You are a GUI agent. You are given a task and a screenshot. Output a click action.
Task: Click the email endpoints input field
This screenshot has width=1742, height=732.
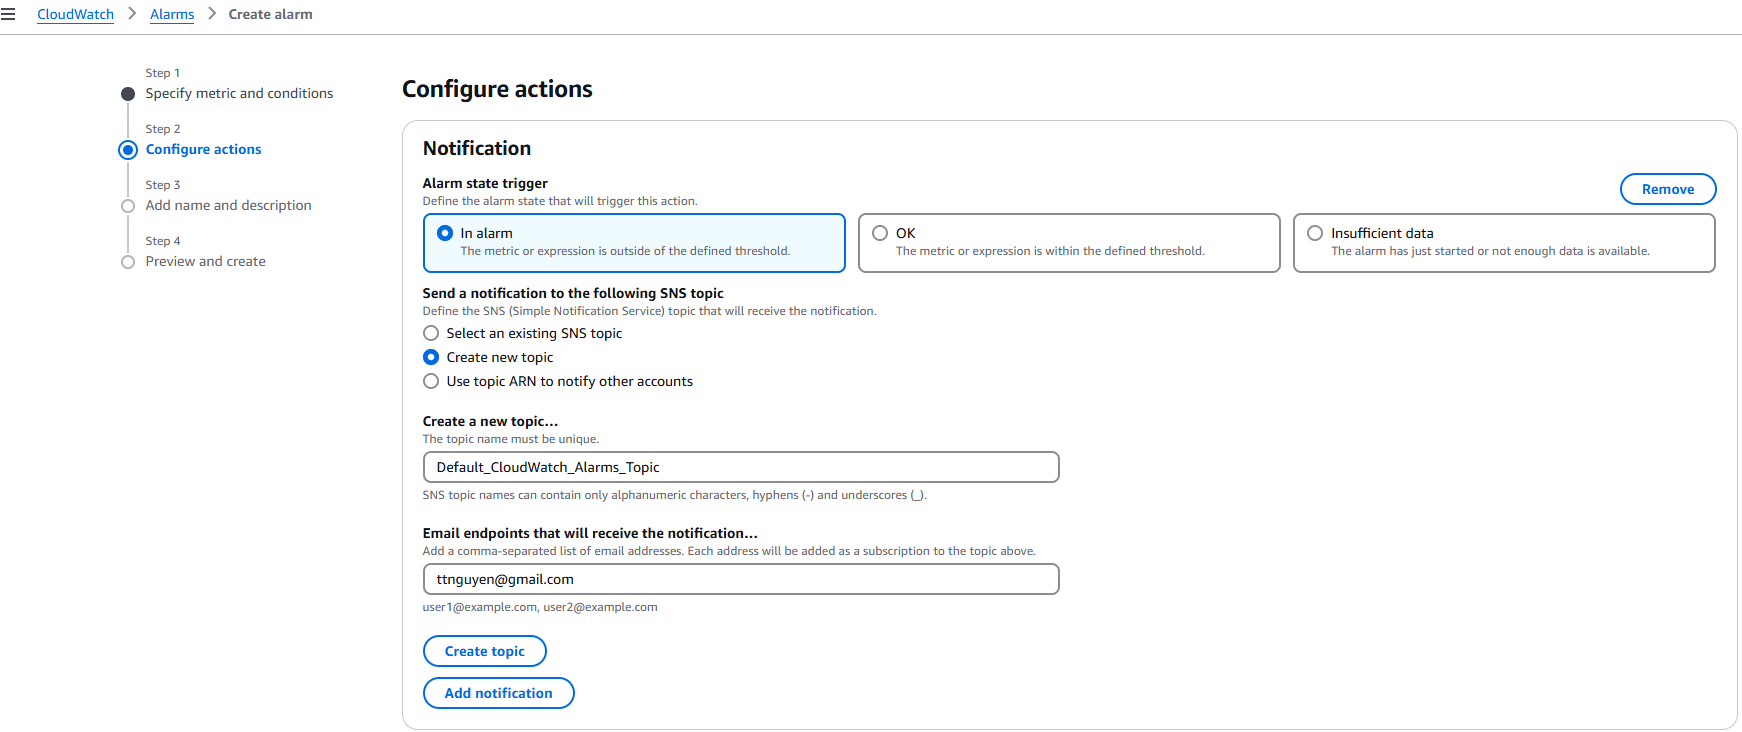pos(740,579)
